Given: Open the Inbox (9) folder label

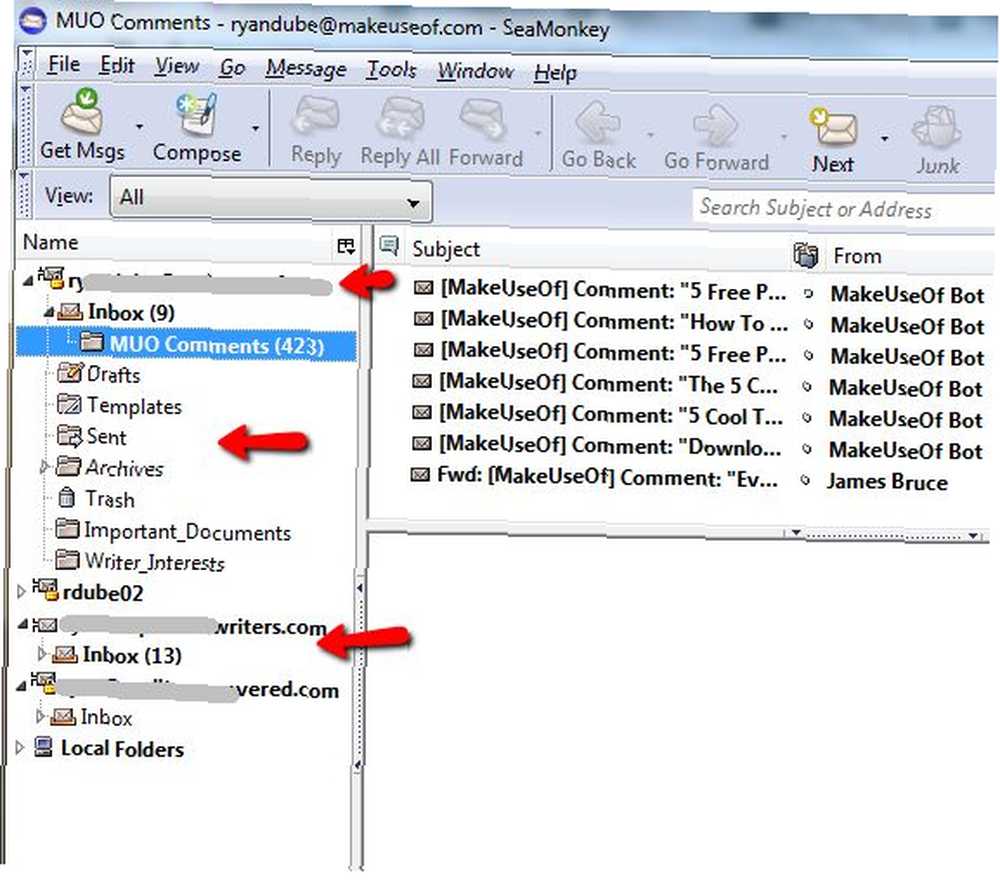Looking at the screenshot, I should (131, 312).
